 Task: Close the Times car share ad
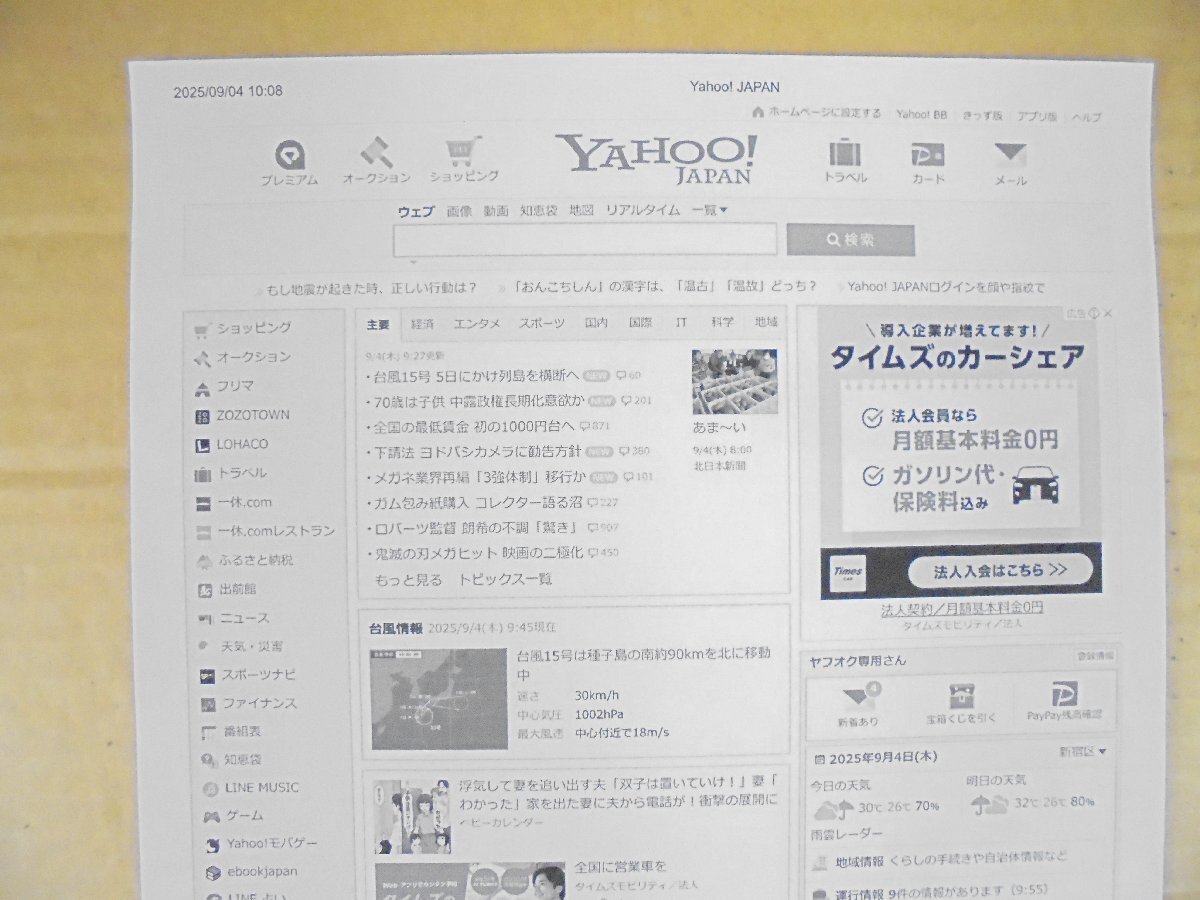coord(1107,313)
